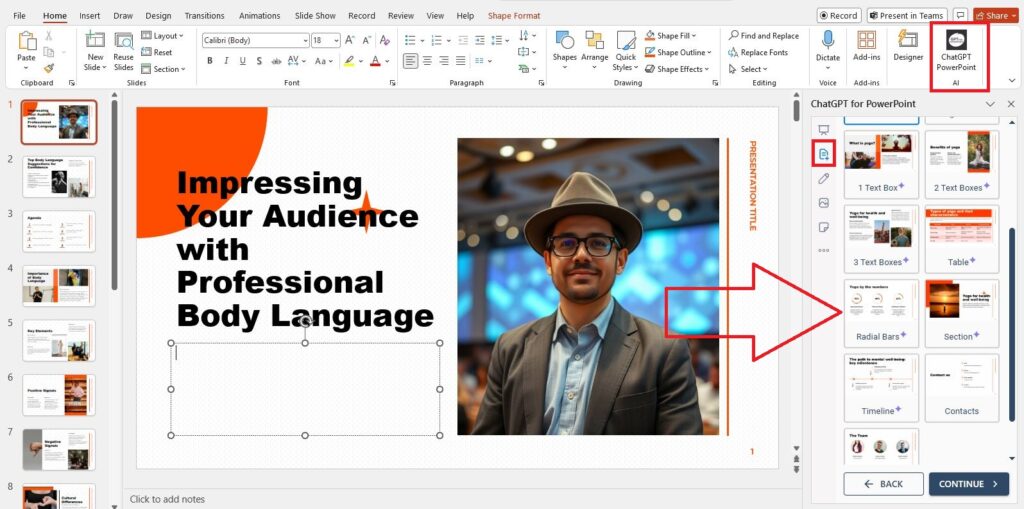Justify the paragraph text
The height and width of the screenshot is (509, 1024).
tap(460, 61)
